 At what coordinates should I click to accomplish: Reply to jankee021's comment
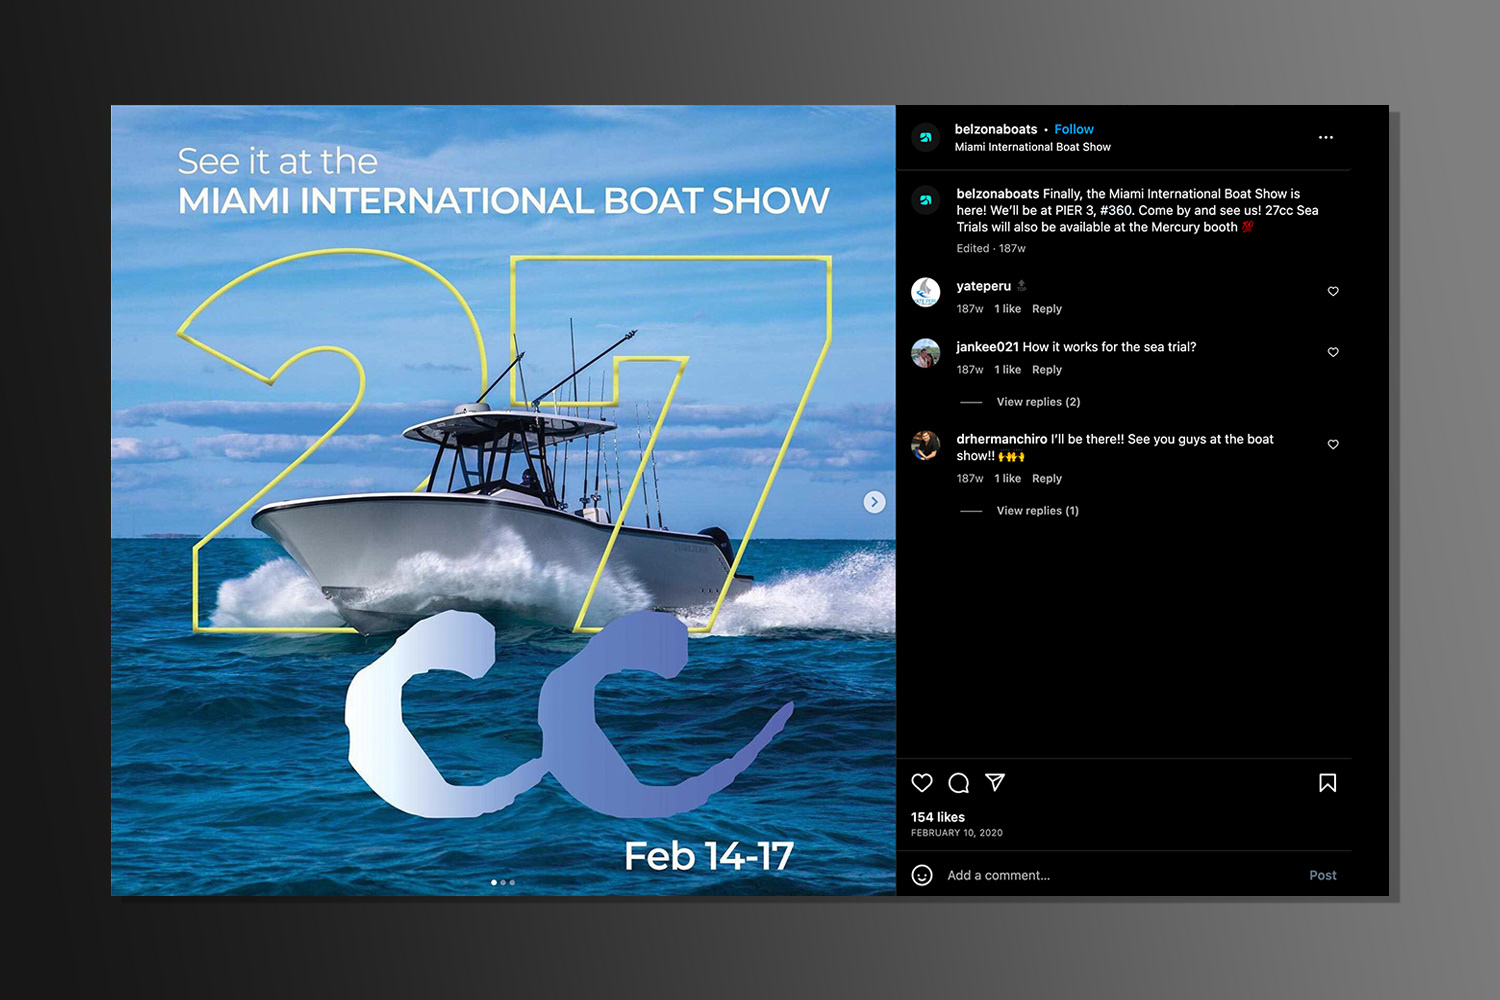[1047, 370]
